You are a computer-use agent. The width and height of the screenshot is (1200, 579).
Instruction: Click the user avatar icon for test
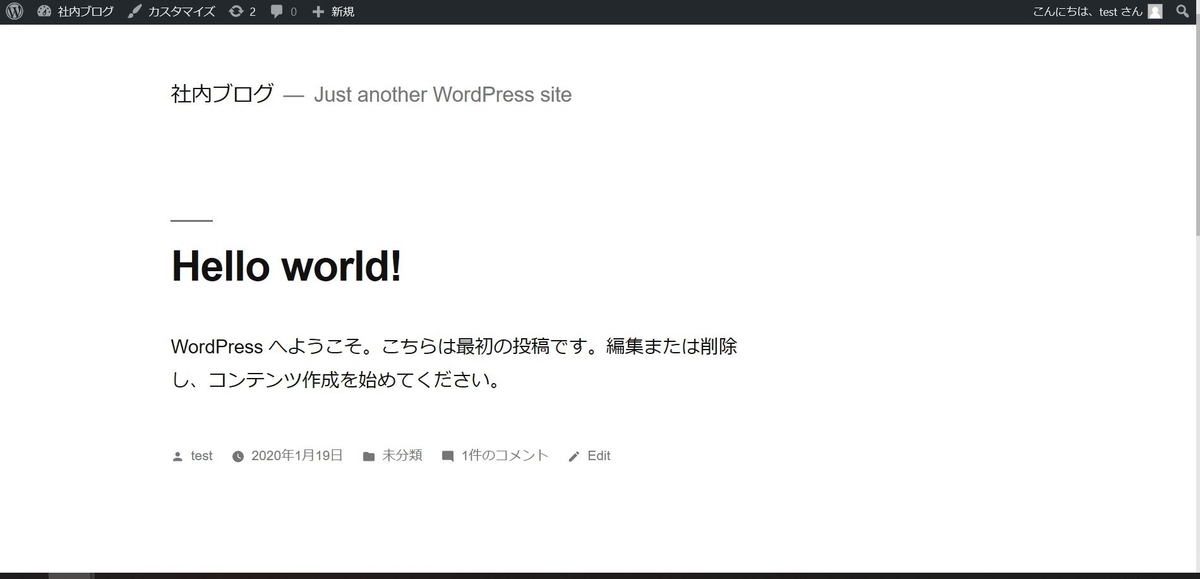[1155, 11]
